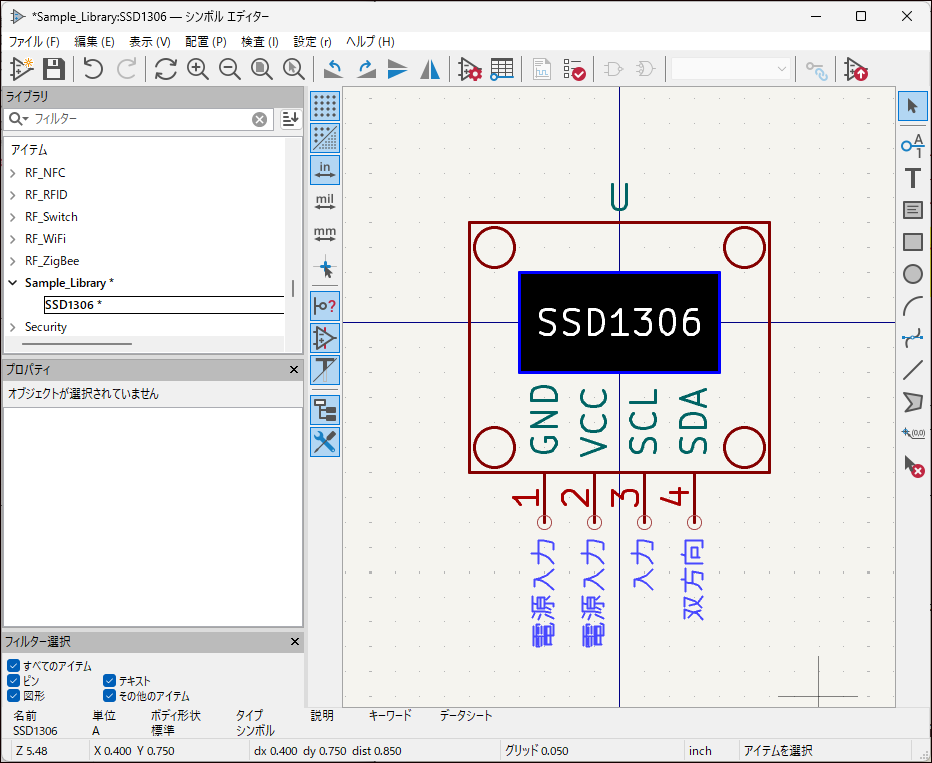Viewport: 932px width, 763px height.
Task: Select the SSD1306 symbol in library tree
Action: (72, 305)
